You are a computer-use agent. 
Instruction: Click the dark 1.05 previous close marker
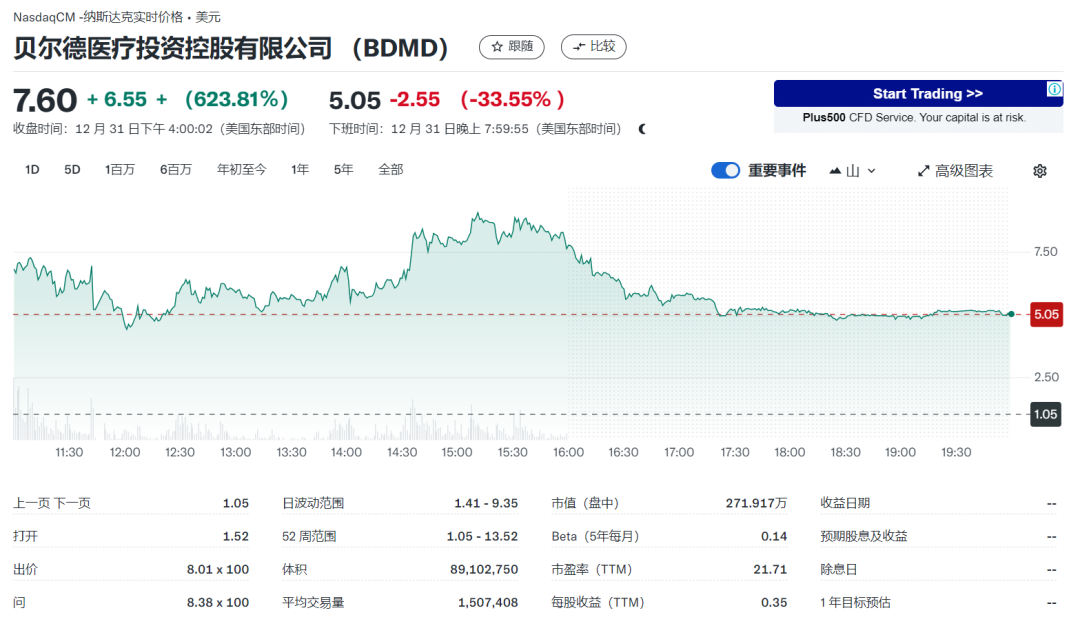coord(1046,415)
